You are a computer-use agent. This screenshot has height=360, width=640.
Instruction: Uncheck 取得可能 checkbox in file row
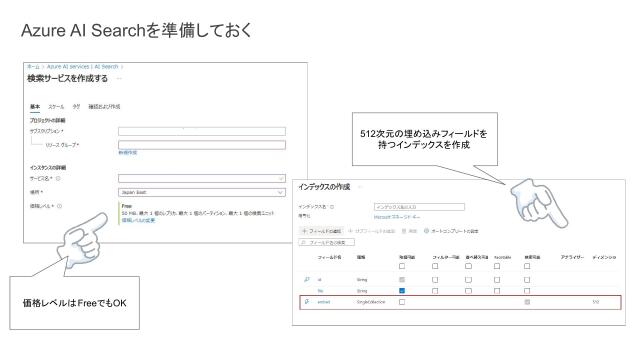pos(402,291)
